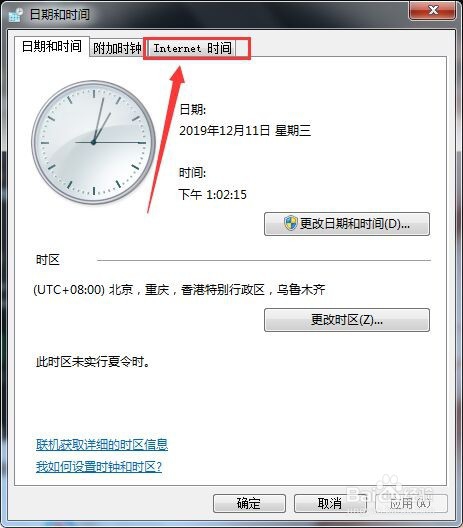The image size is (463, 528).
Task: Click the 此时区未实行夏令时 notice text
Action: [x=93, y=362]
